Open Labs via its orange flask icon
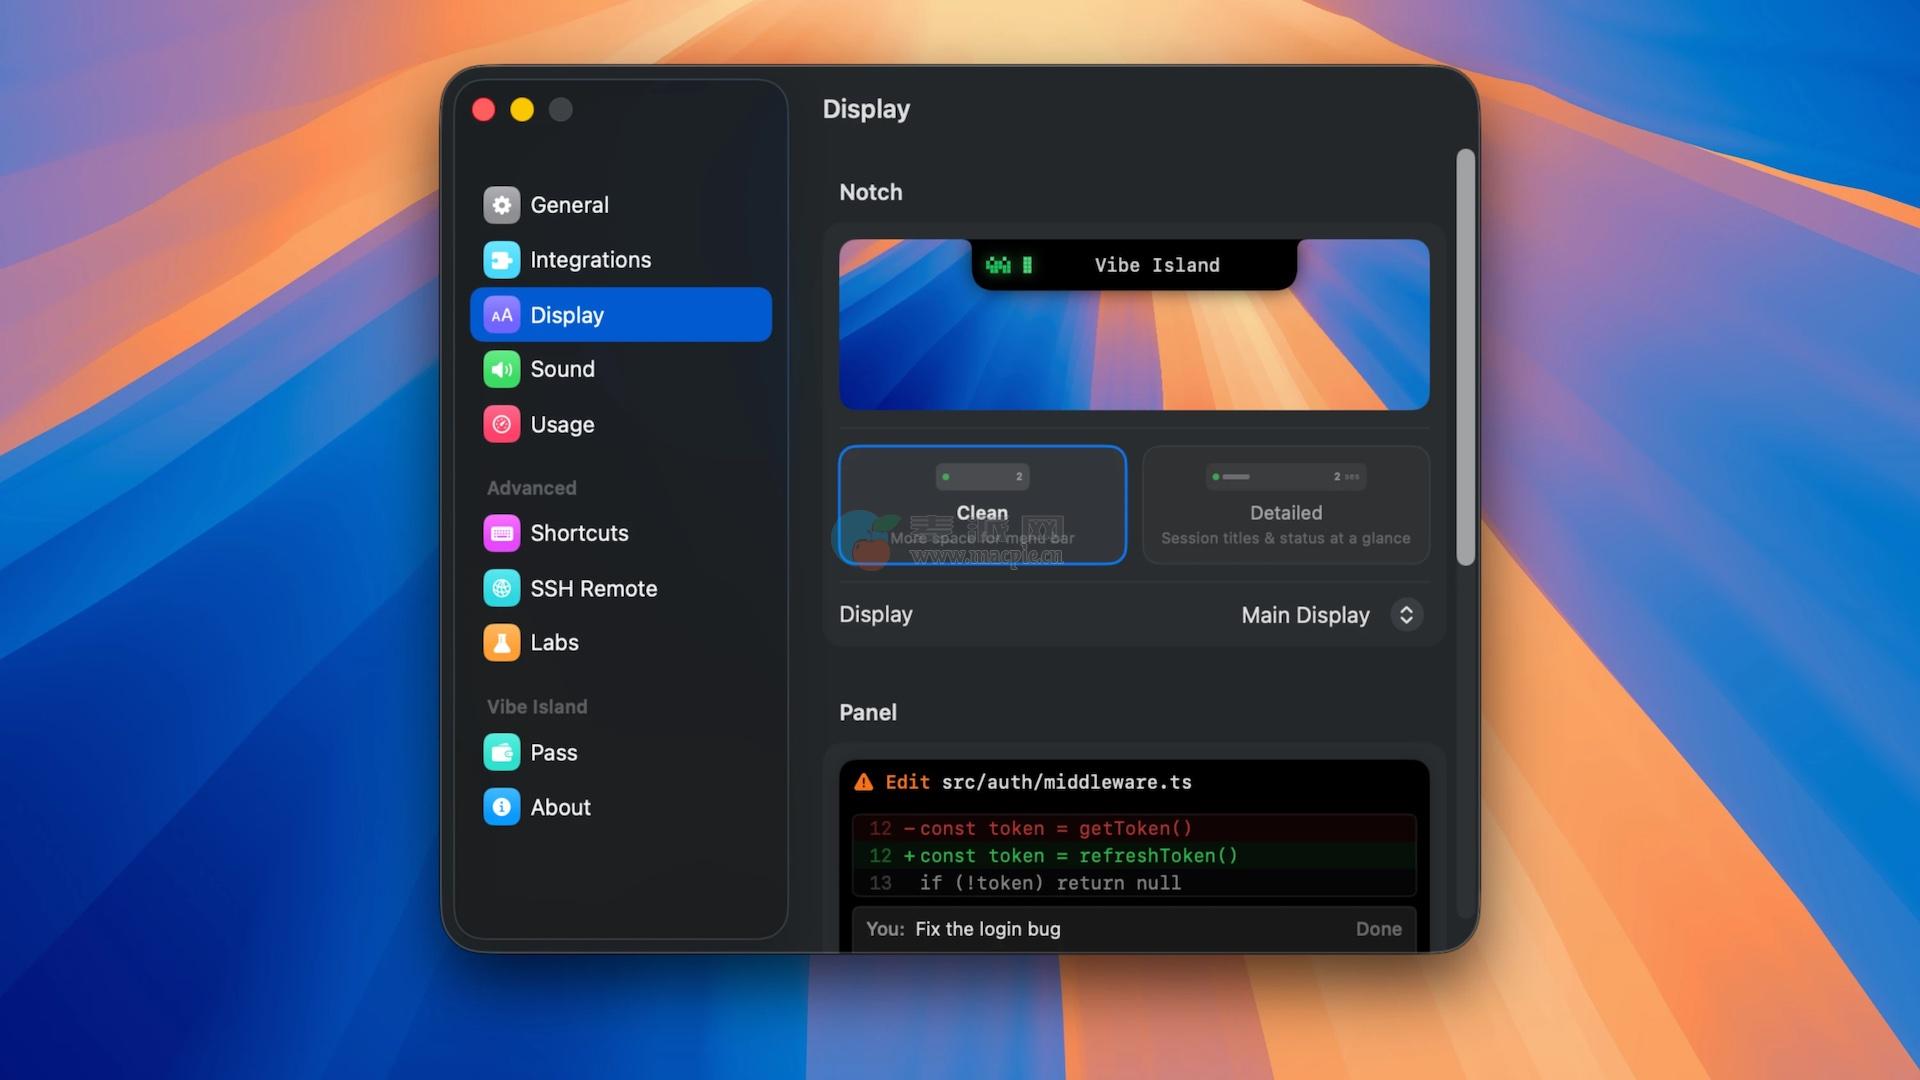 click(x=501, y=642)
